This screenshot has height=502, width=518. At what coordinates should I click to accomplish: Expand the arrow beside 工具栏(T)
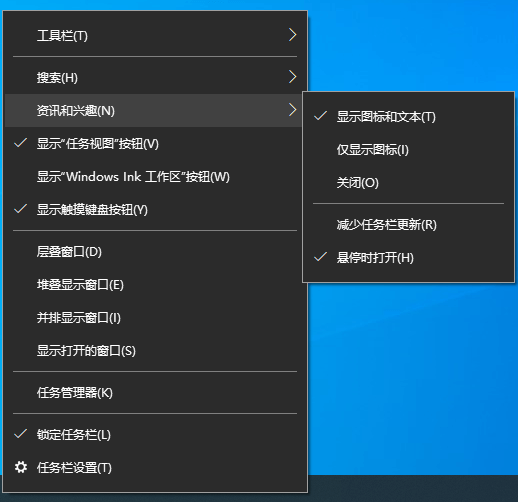[292, 35]
